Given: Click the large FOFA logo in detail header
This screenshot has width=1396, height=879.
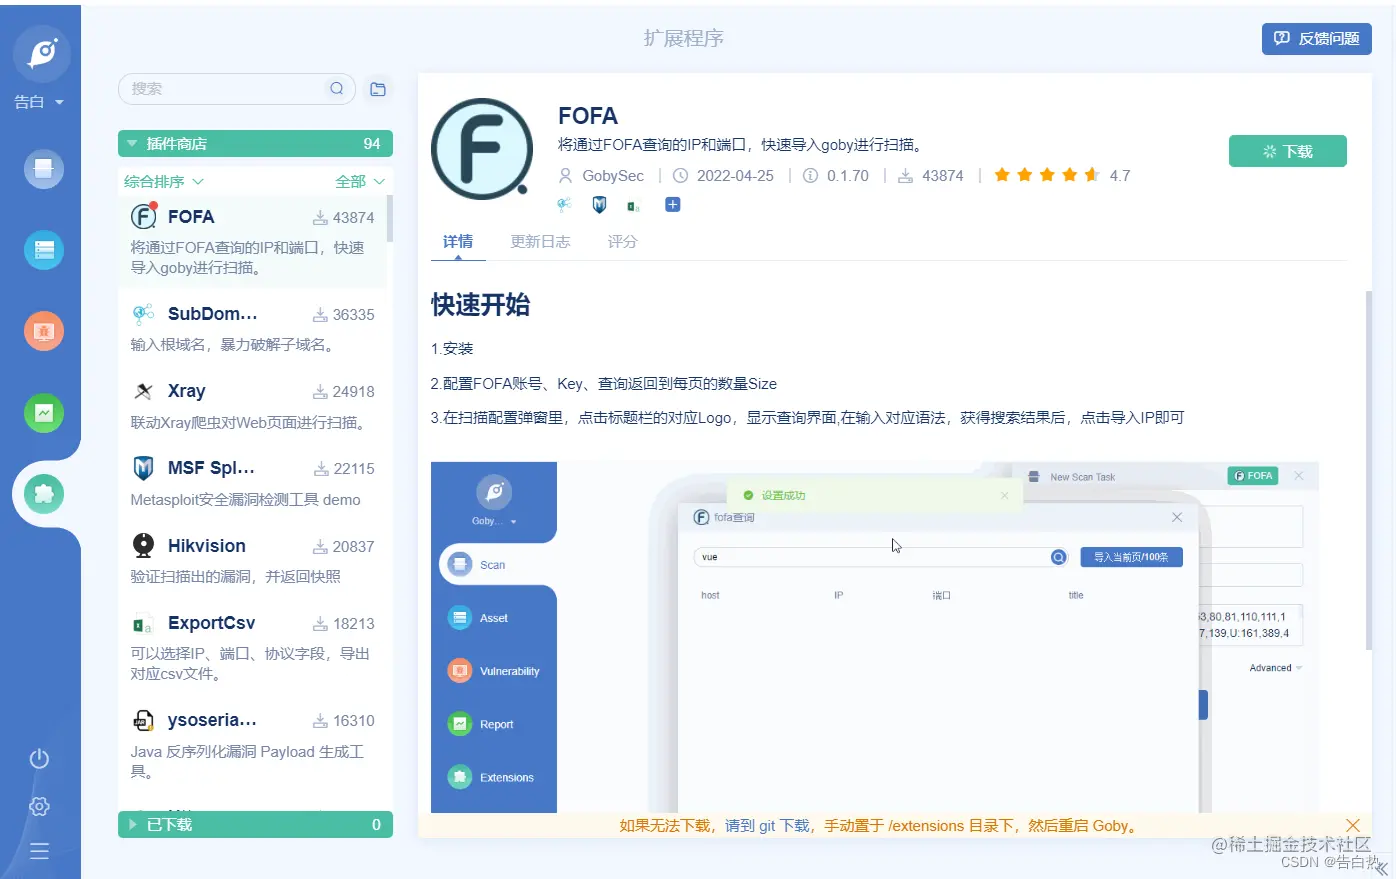Looking at the screenshot, I should coord(482,149).
